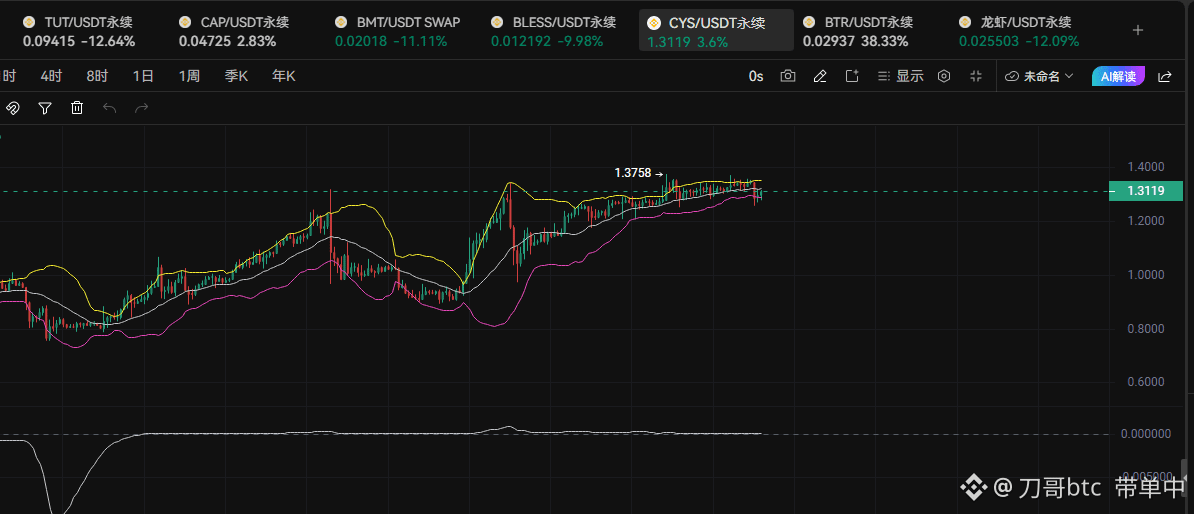1194x514 pixels.
Task: Click the 1.0000 price axis label
Action: [1146, 275]
